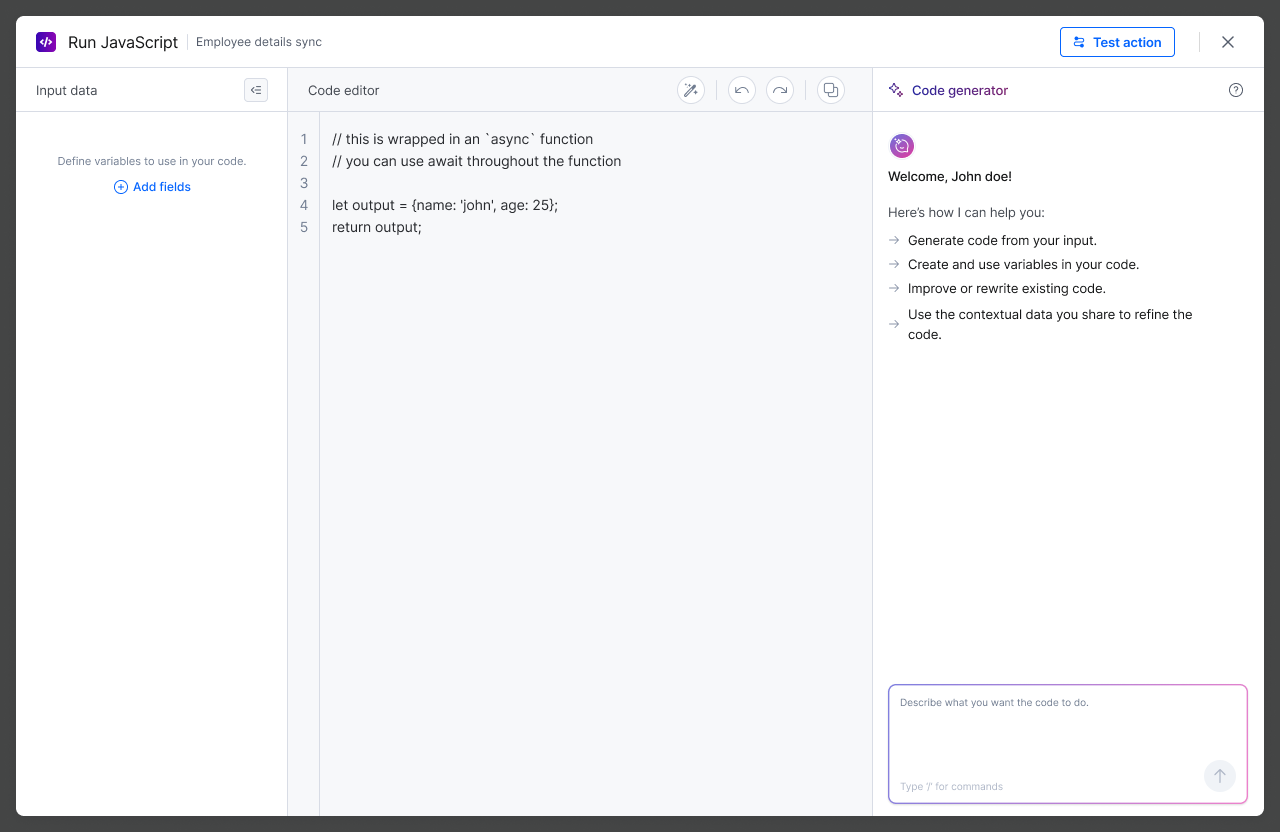Send the prompt with the arrow button
This screenshot has width=1280, height=832.
point(1220,776)
